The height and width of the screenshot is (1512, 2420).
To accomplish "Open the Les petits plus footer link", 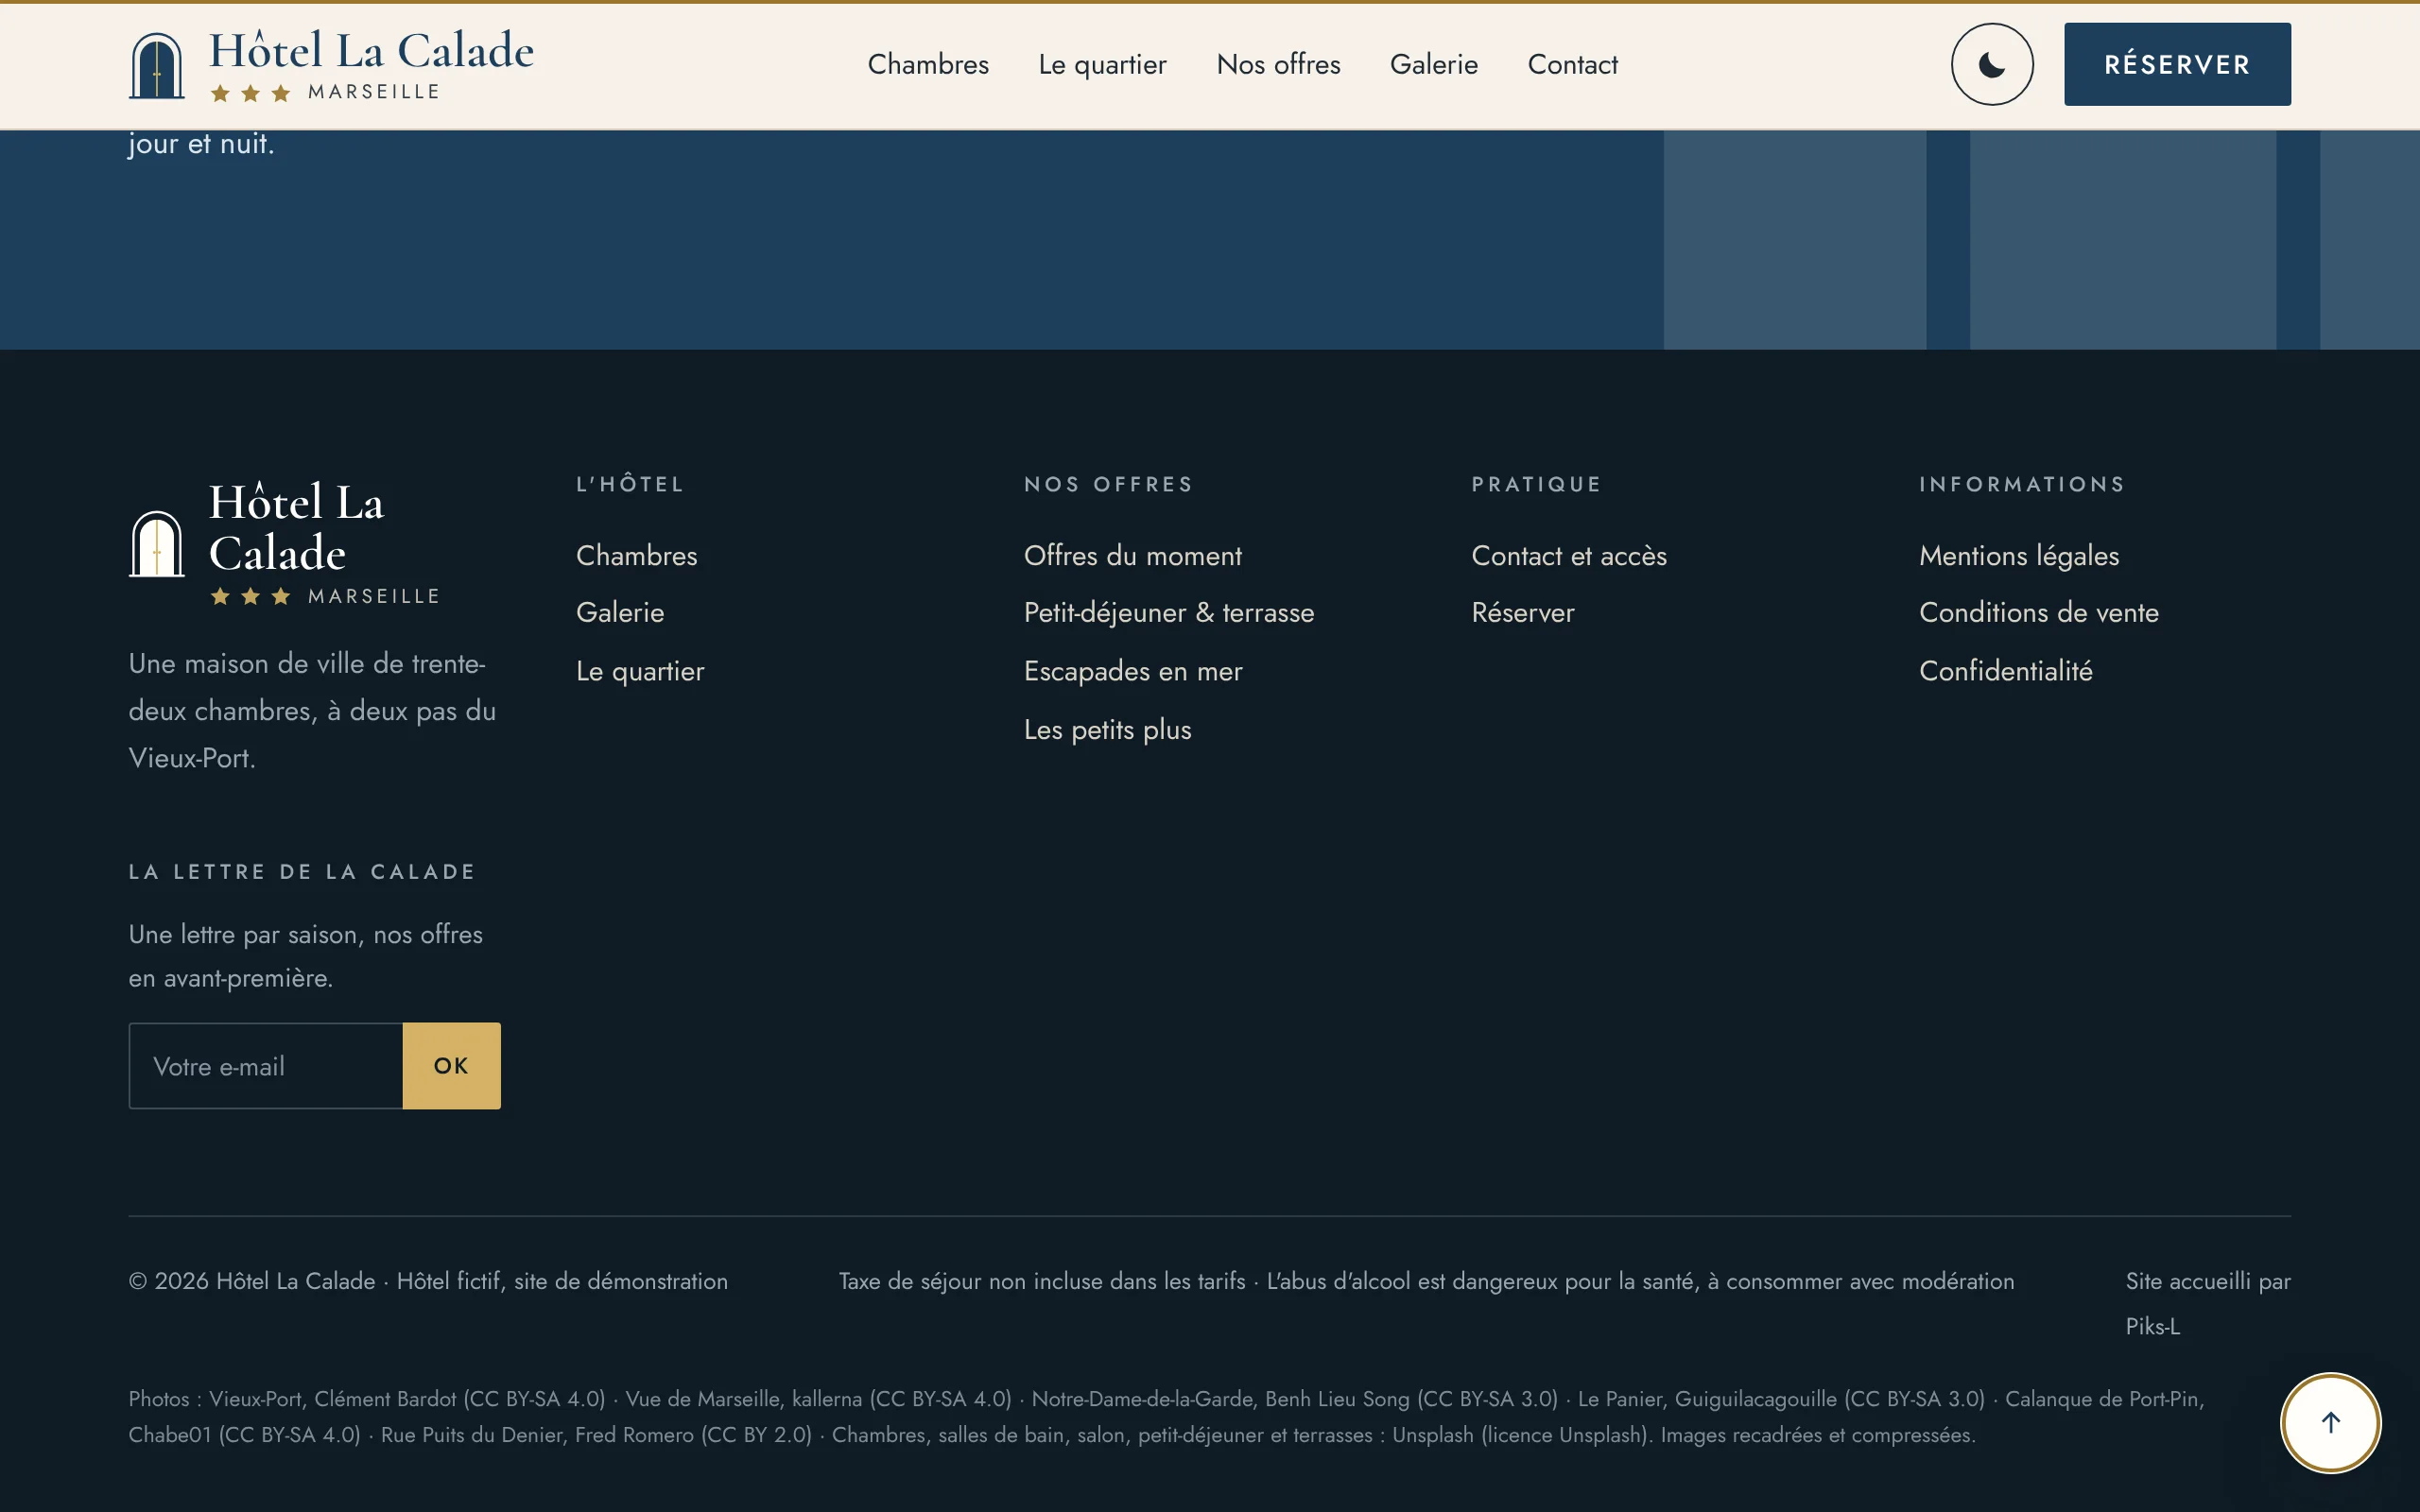I will point(1107,730).
